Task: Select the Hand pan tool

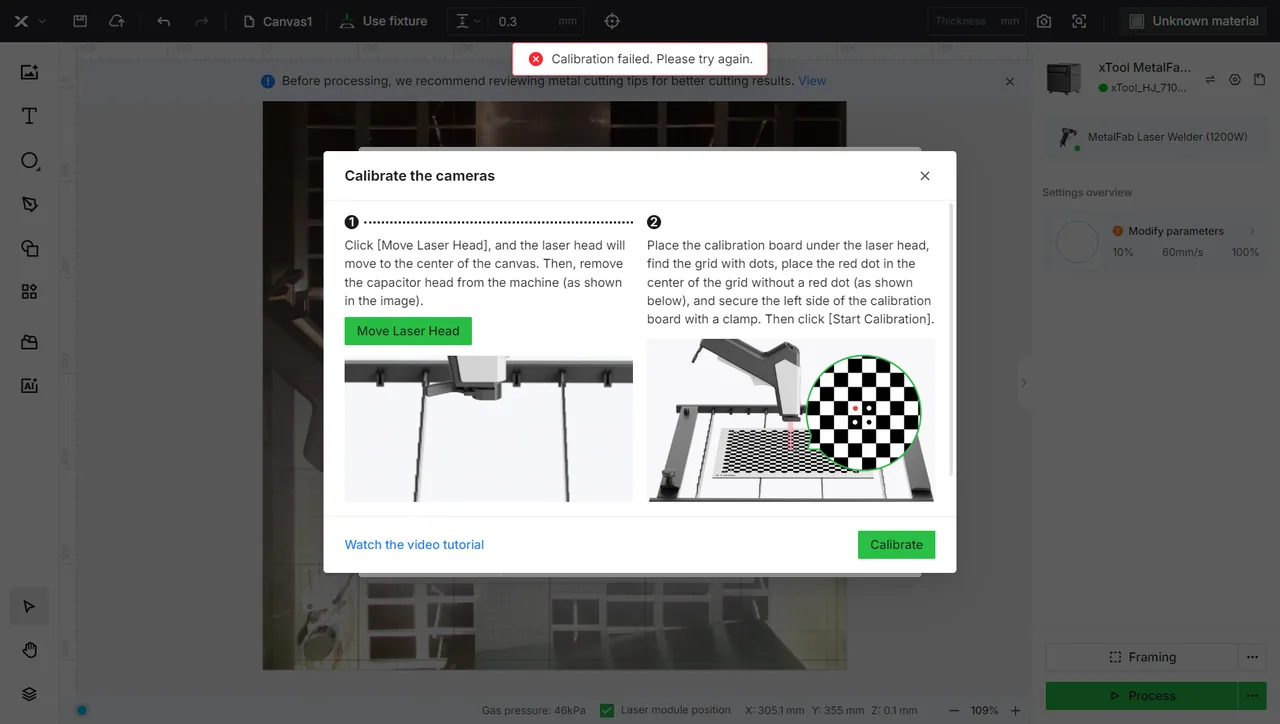Action: (29, 650)
